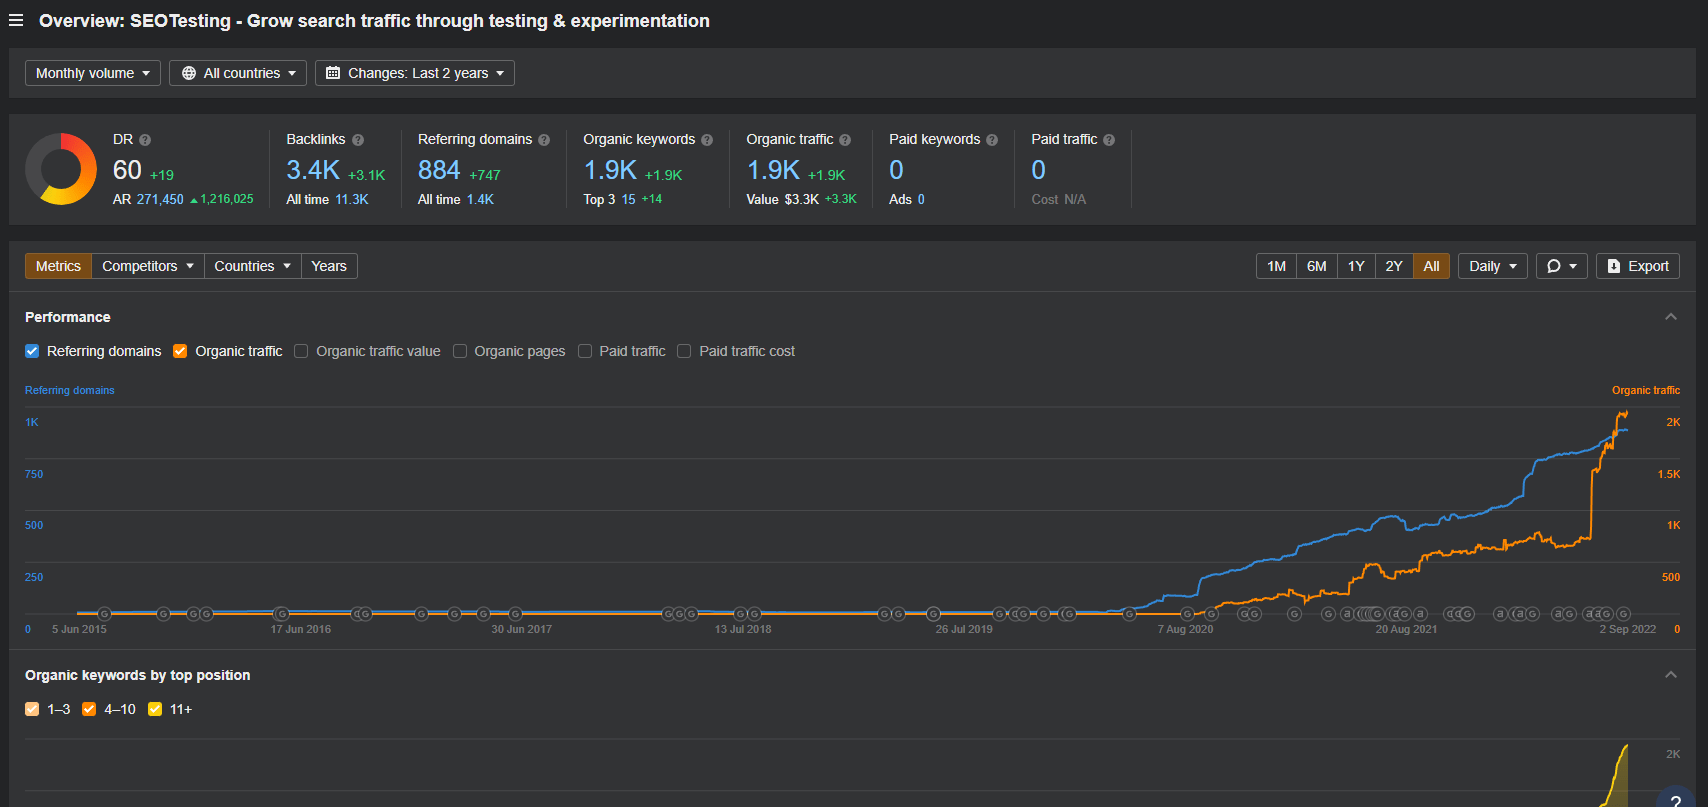Collapse the Performance section
The width and height of the screenshot is (1708, 807).
point(1670,317)
